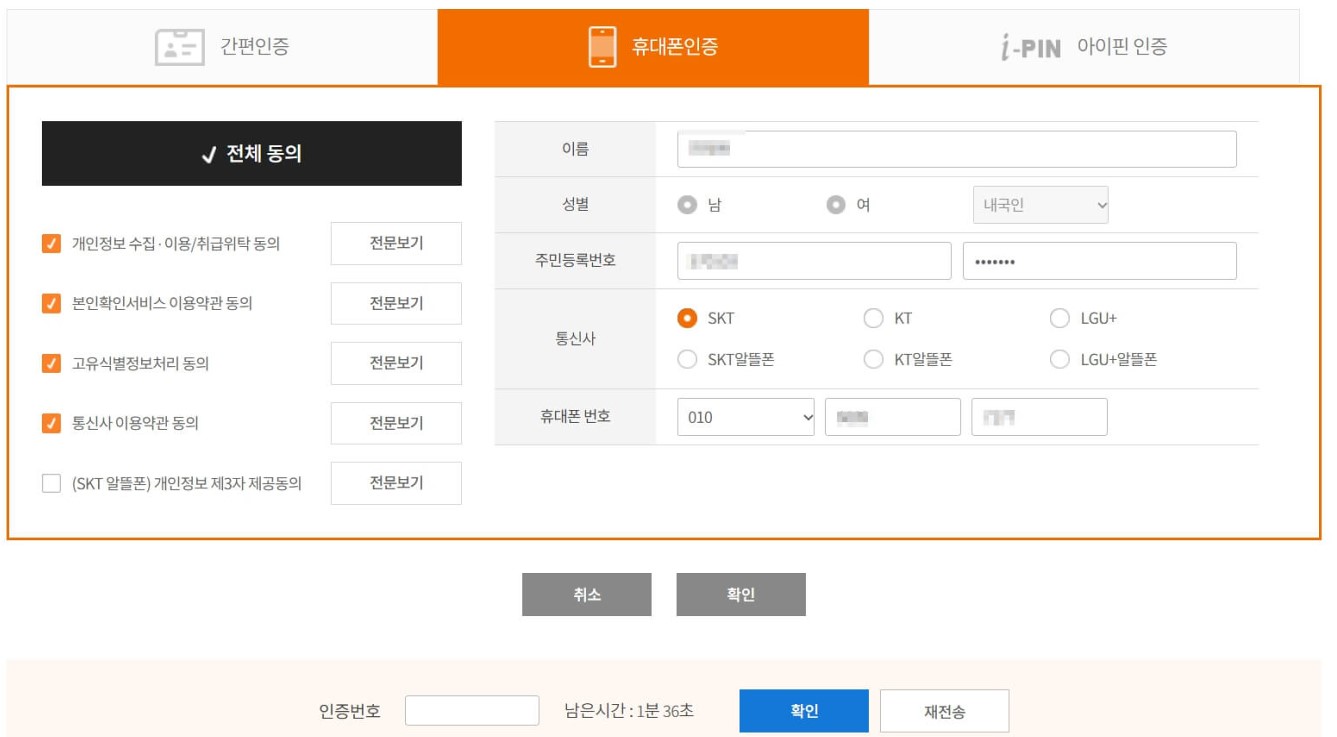
Task: Click the gray 취소 button
Action: point(587,594)
